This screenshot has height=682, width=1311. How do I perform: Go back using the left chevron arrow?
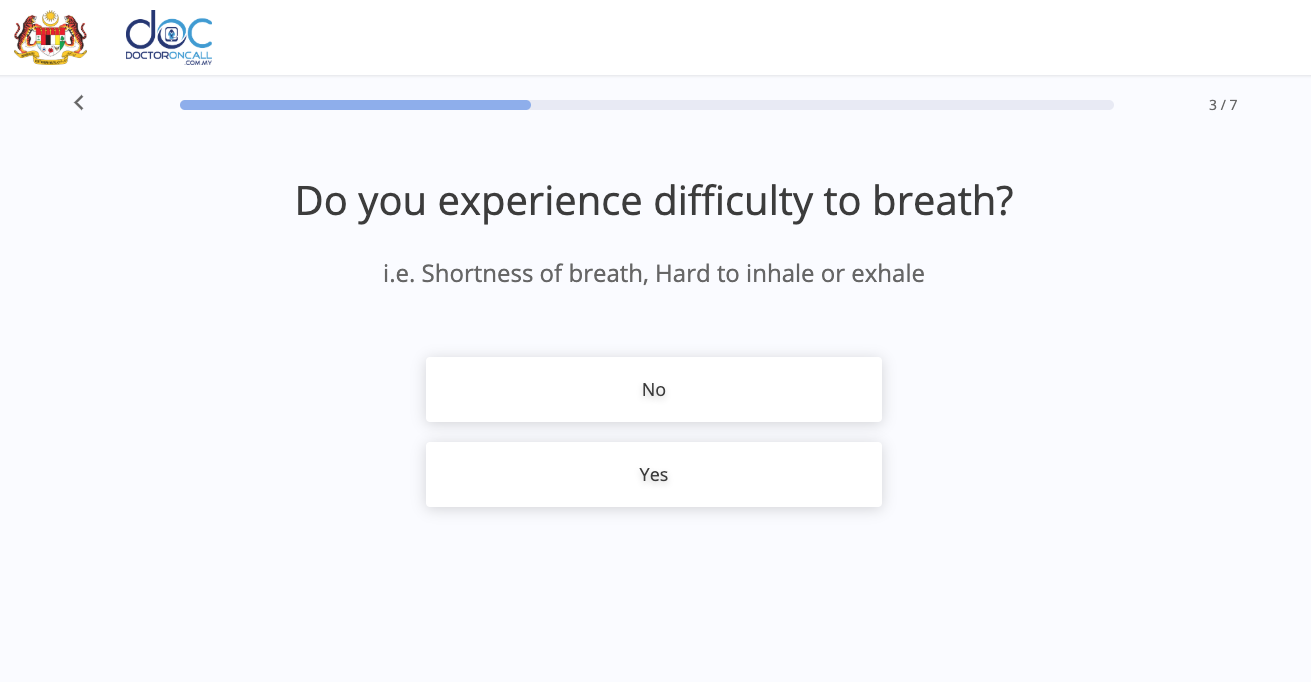79,103
